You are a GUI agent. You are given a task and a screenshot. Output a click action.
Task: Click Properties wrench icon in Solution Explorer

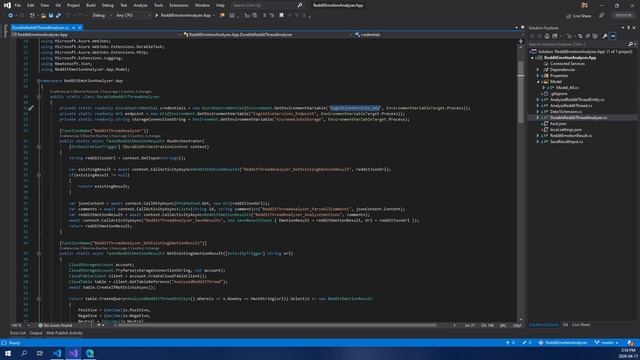click(x=605, y=36)
